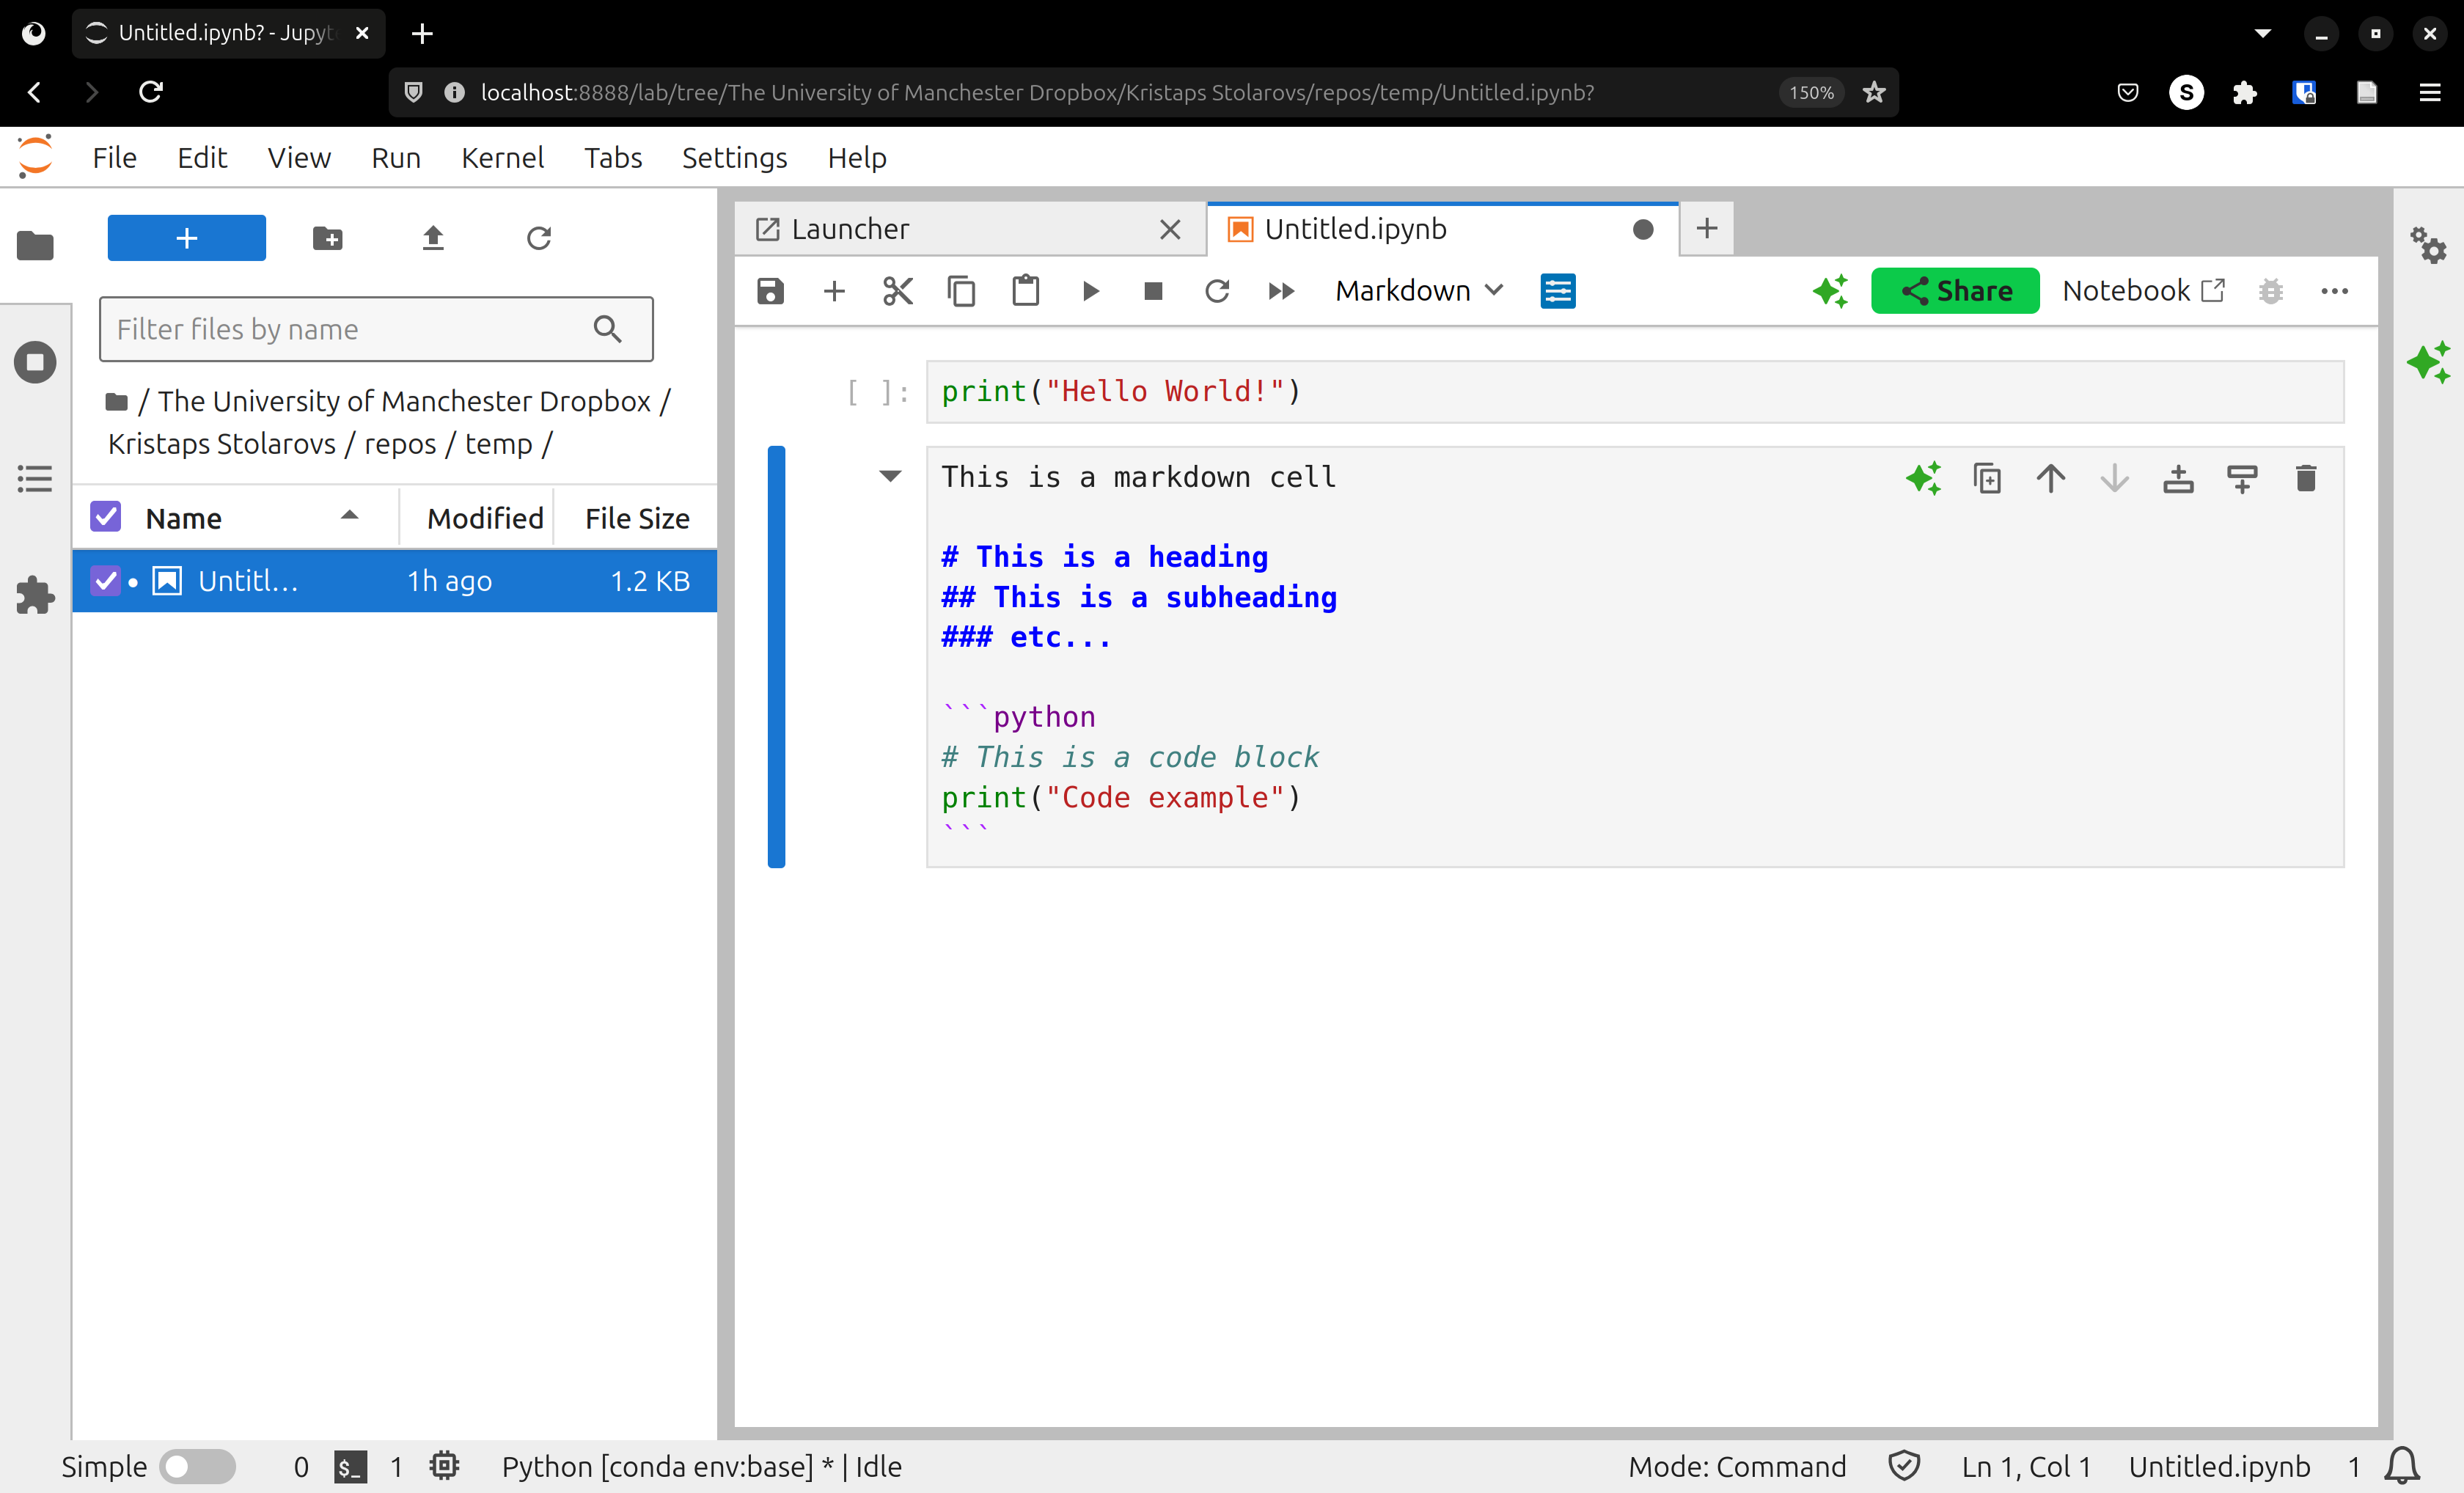This screenshot has width=2464, height=1493.
Task: Run the selected cell with the play icon
Action: point(1090,291)
